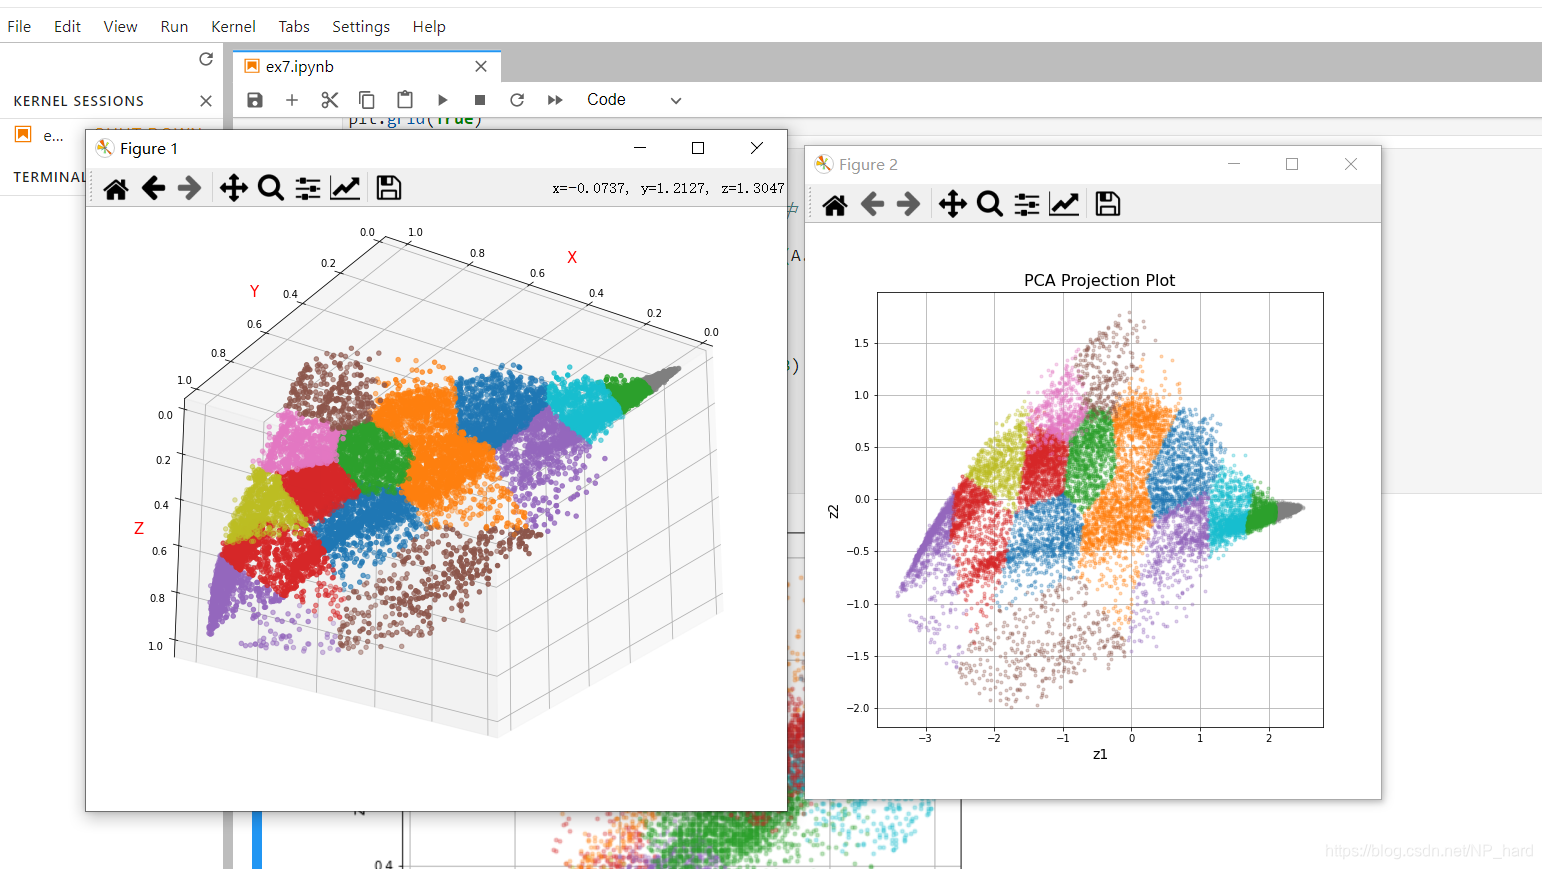
Task: Click the cursor coordinates readout in Figure 1
Action: click(x=668, y=188)
